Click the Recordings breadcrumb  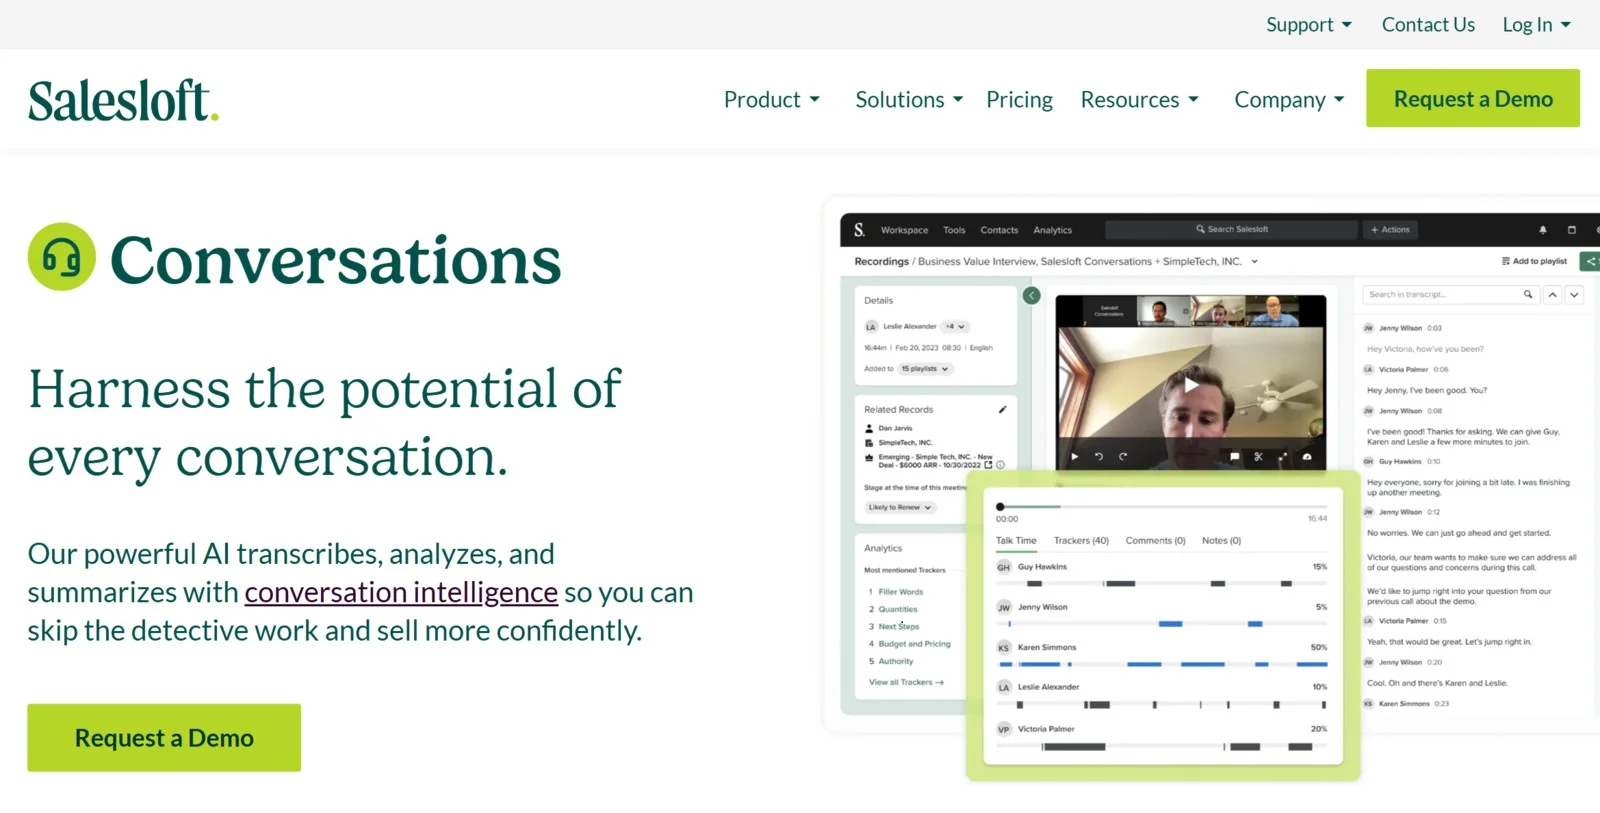click(x=881, y=261)
